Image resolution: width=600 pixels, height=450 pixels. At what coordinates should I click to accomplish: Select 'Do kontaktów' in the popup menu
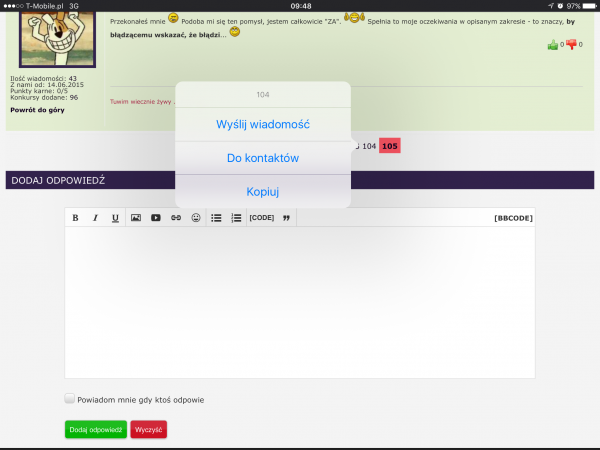pos(263,158)
